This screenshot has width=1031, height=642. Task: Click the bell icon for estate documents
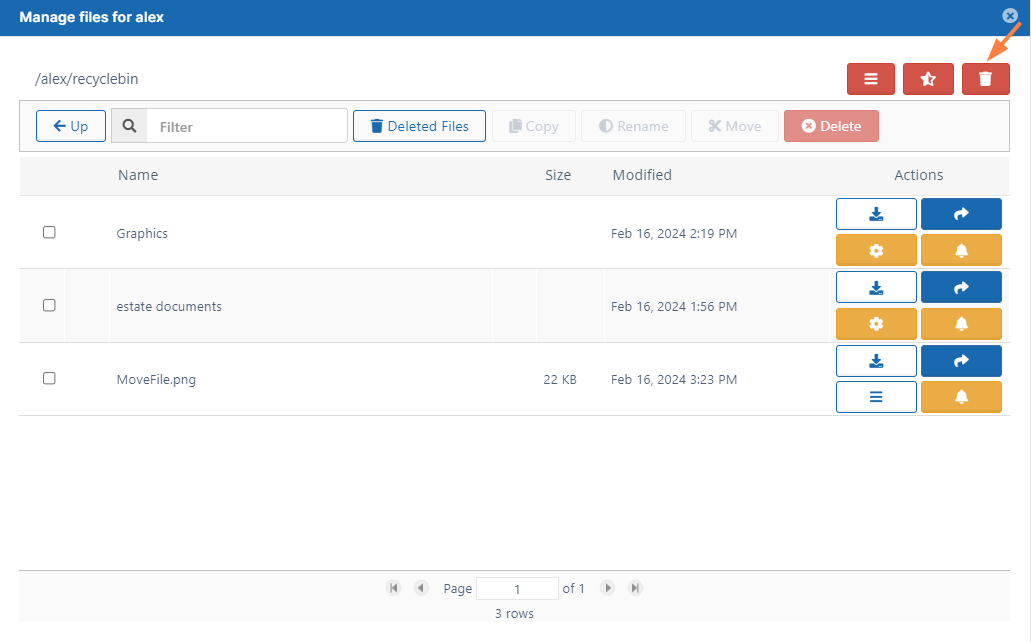[961, 324]
